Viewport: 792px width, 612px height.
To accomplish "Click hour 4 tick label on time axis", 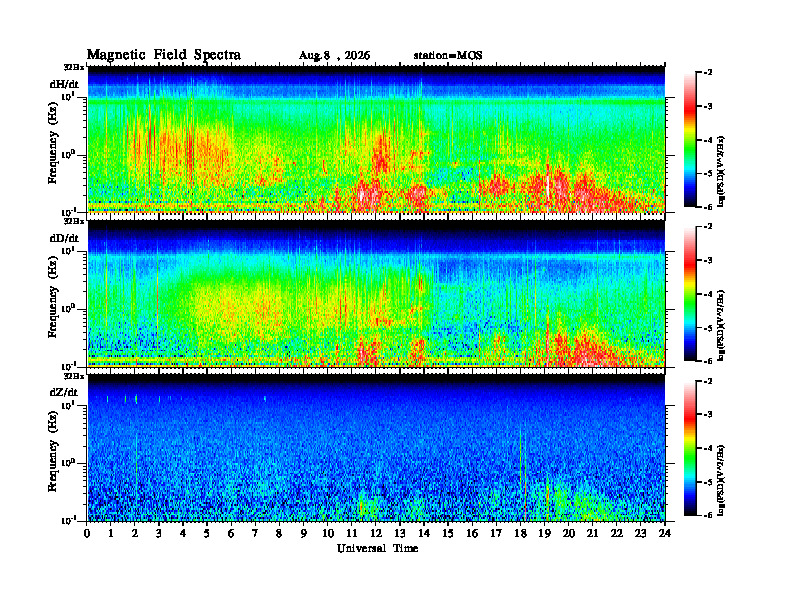I will (183, 534).
